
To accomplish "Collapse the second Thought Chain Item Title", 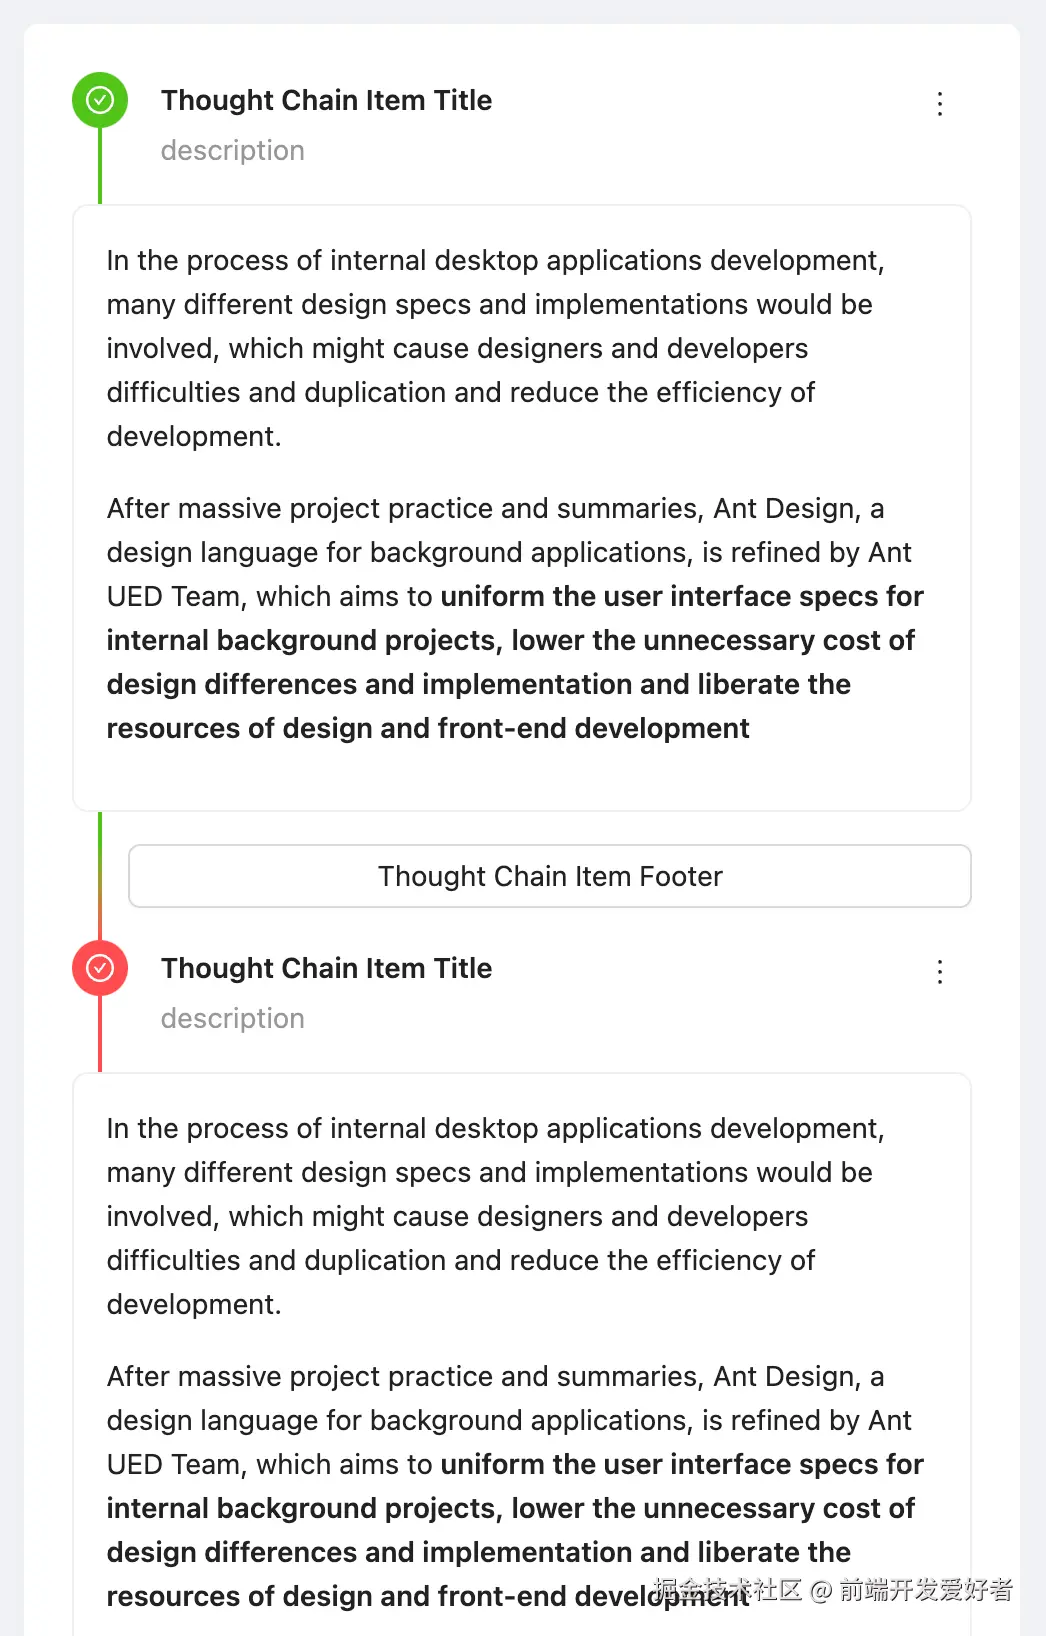I will [x=326, y=968].
